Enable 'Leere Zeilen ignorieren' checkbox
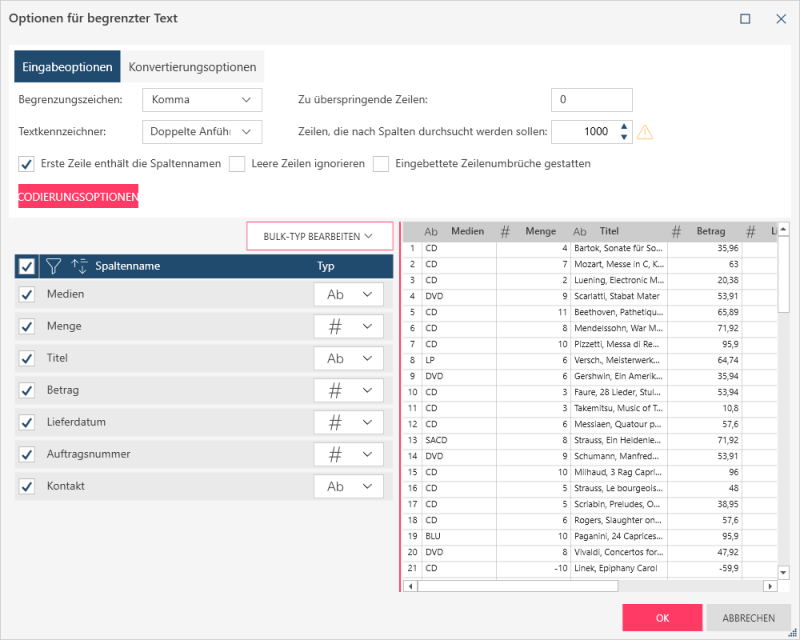 tap(237, 164)
